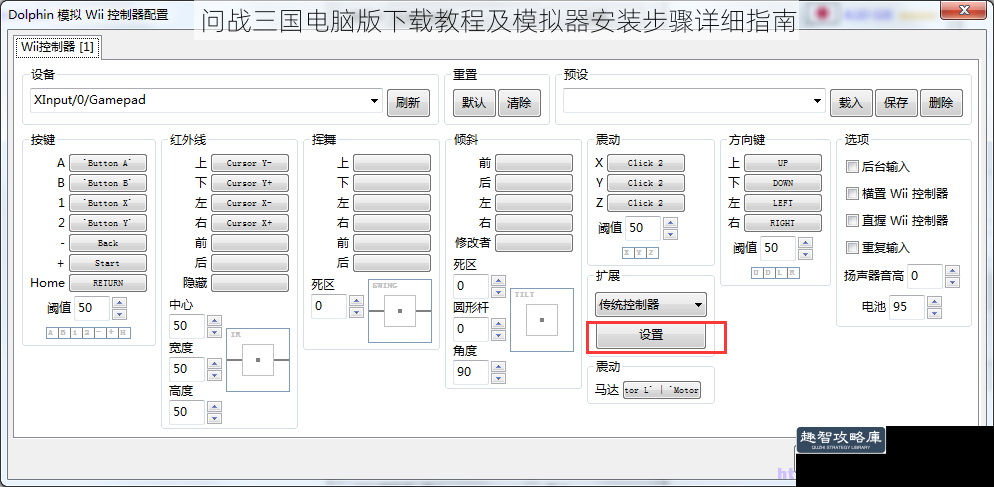Viewport: 994px width, 487px height.
Task: Click the TILT preview box
Action: click(x=542, y=320)
